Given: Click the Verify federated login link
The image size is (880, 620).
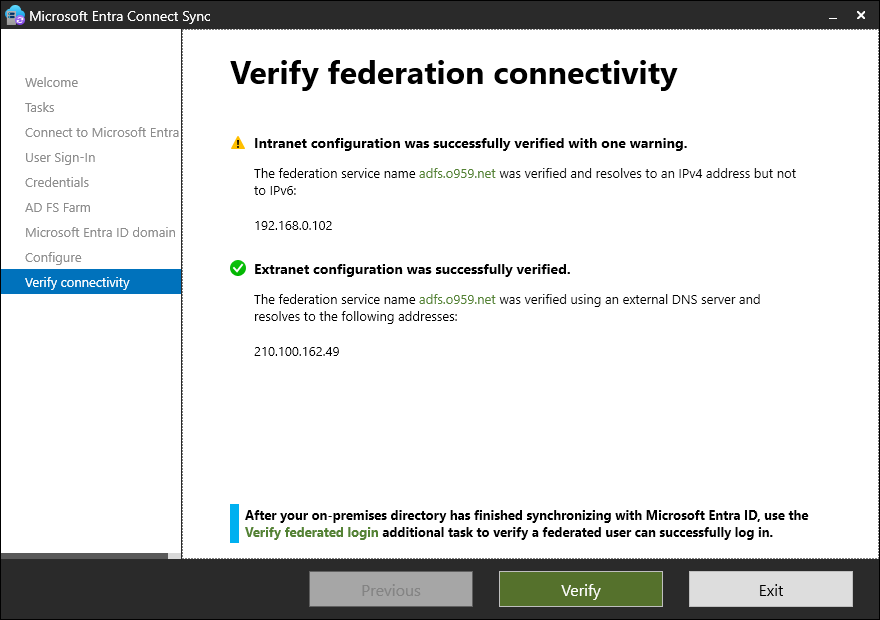Looking at the screenshot, I should (311, 532).
